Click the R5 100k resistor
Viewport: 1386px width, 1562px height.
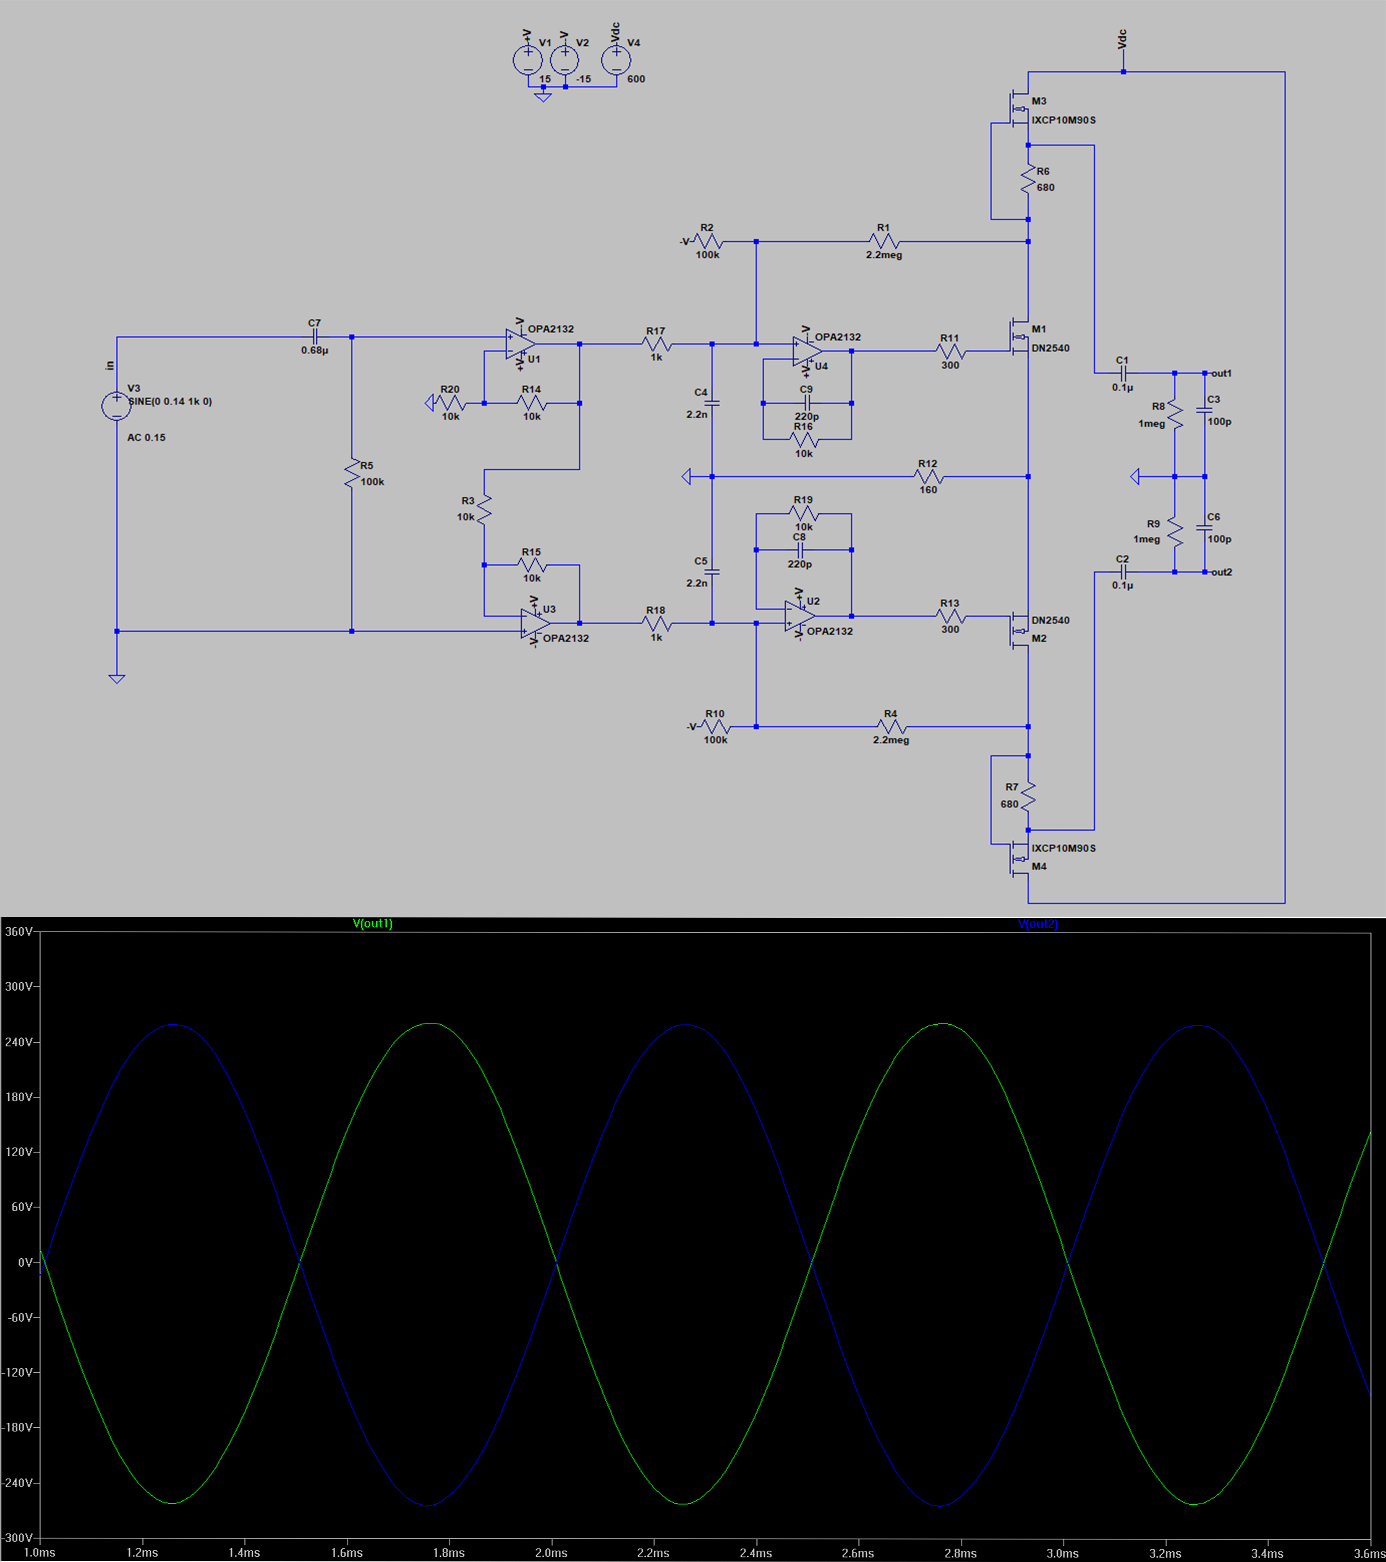pyautogui.click(x=352, y=474)
